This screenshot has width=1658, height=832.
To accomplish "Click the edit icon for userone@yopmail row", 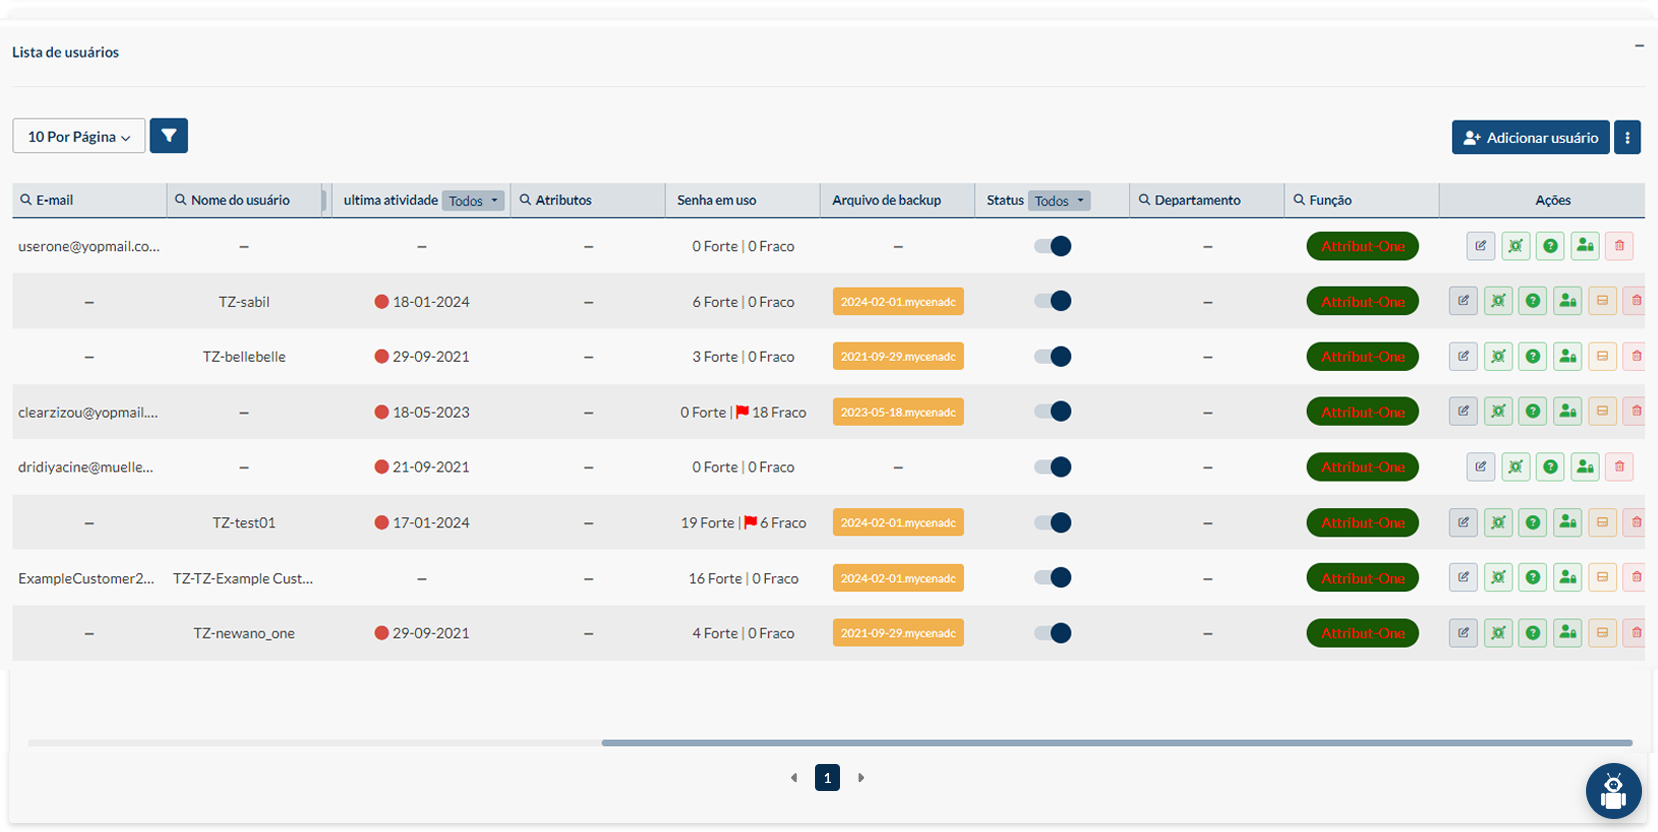I will coord(1481,246).
